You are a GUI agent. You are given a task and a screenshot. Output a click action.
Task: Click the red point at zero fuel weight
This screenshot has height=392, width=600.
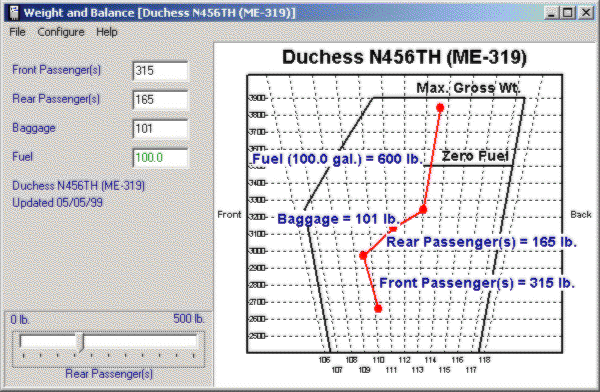(423, 209)
